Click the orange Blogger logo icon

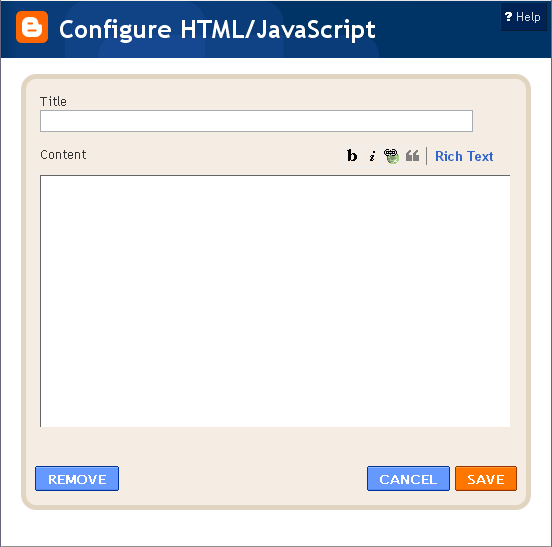[x=32, y=27]
